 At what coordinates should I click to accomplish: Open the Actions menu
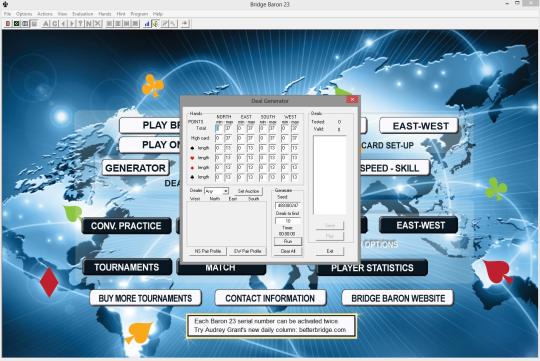pyautogui.click(x=45, y=14)
